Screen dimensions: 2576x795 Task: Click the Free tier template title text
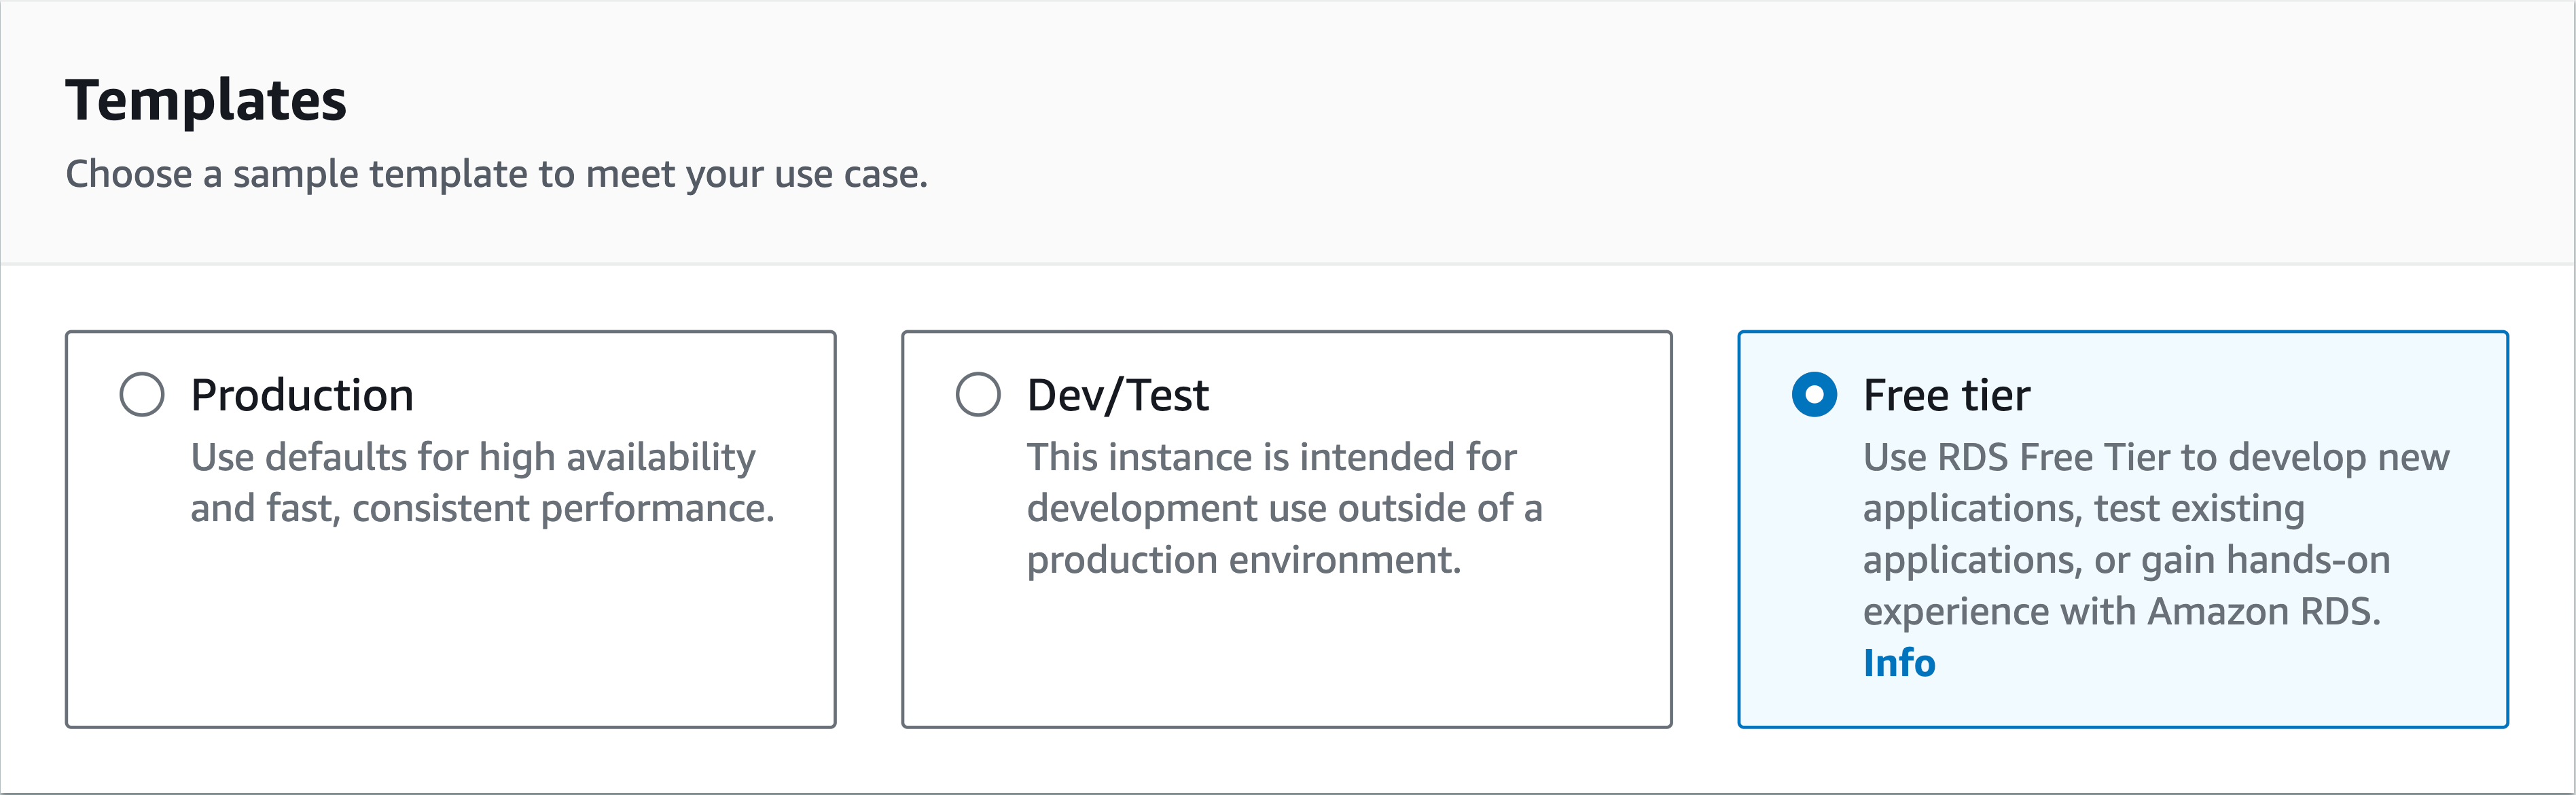pos(1946,395)
